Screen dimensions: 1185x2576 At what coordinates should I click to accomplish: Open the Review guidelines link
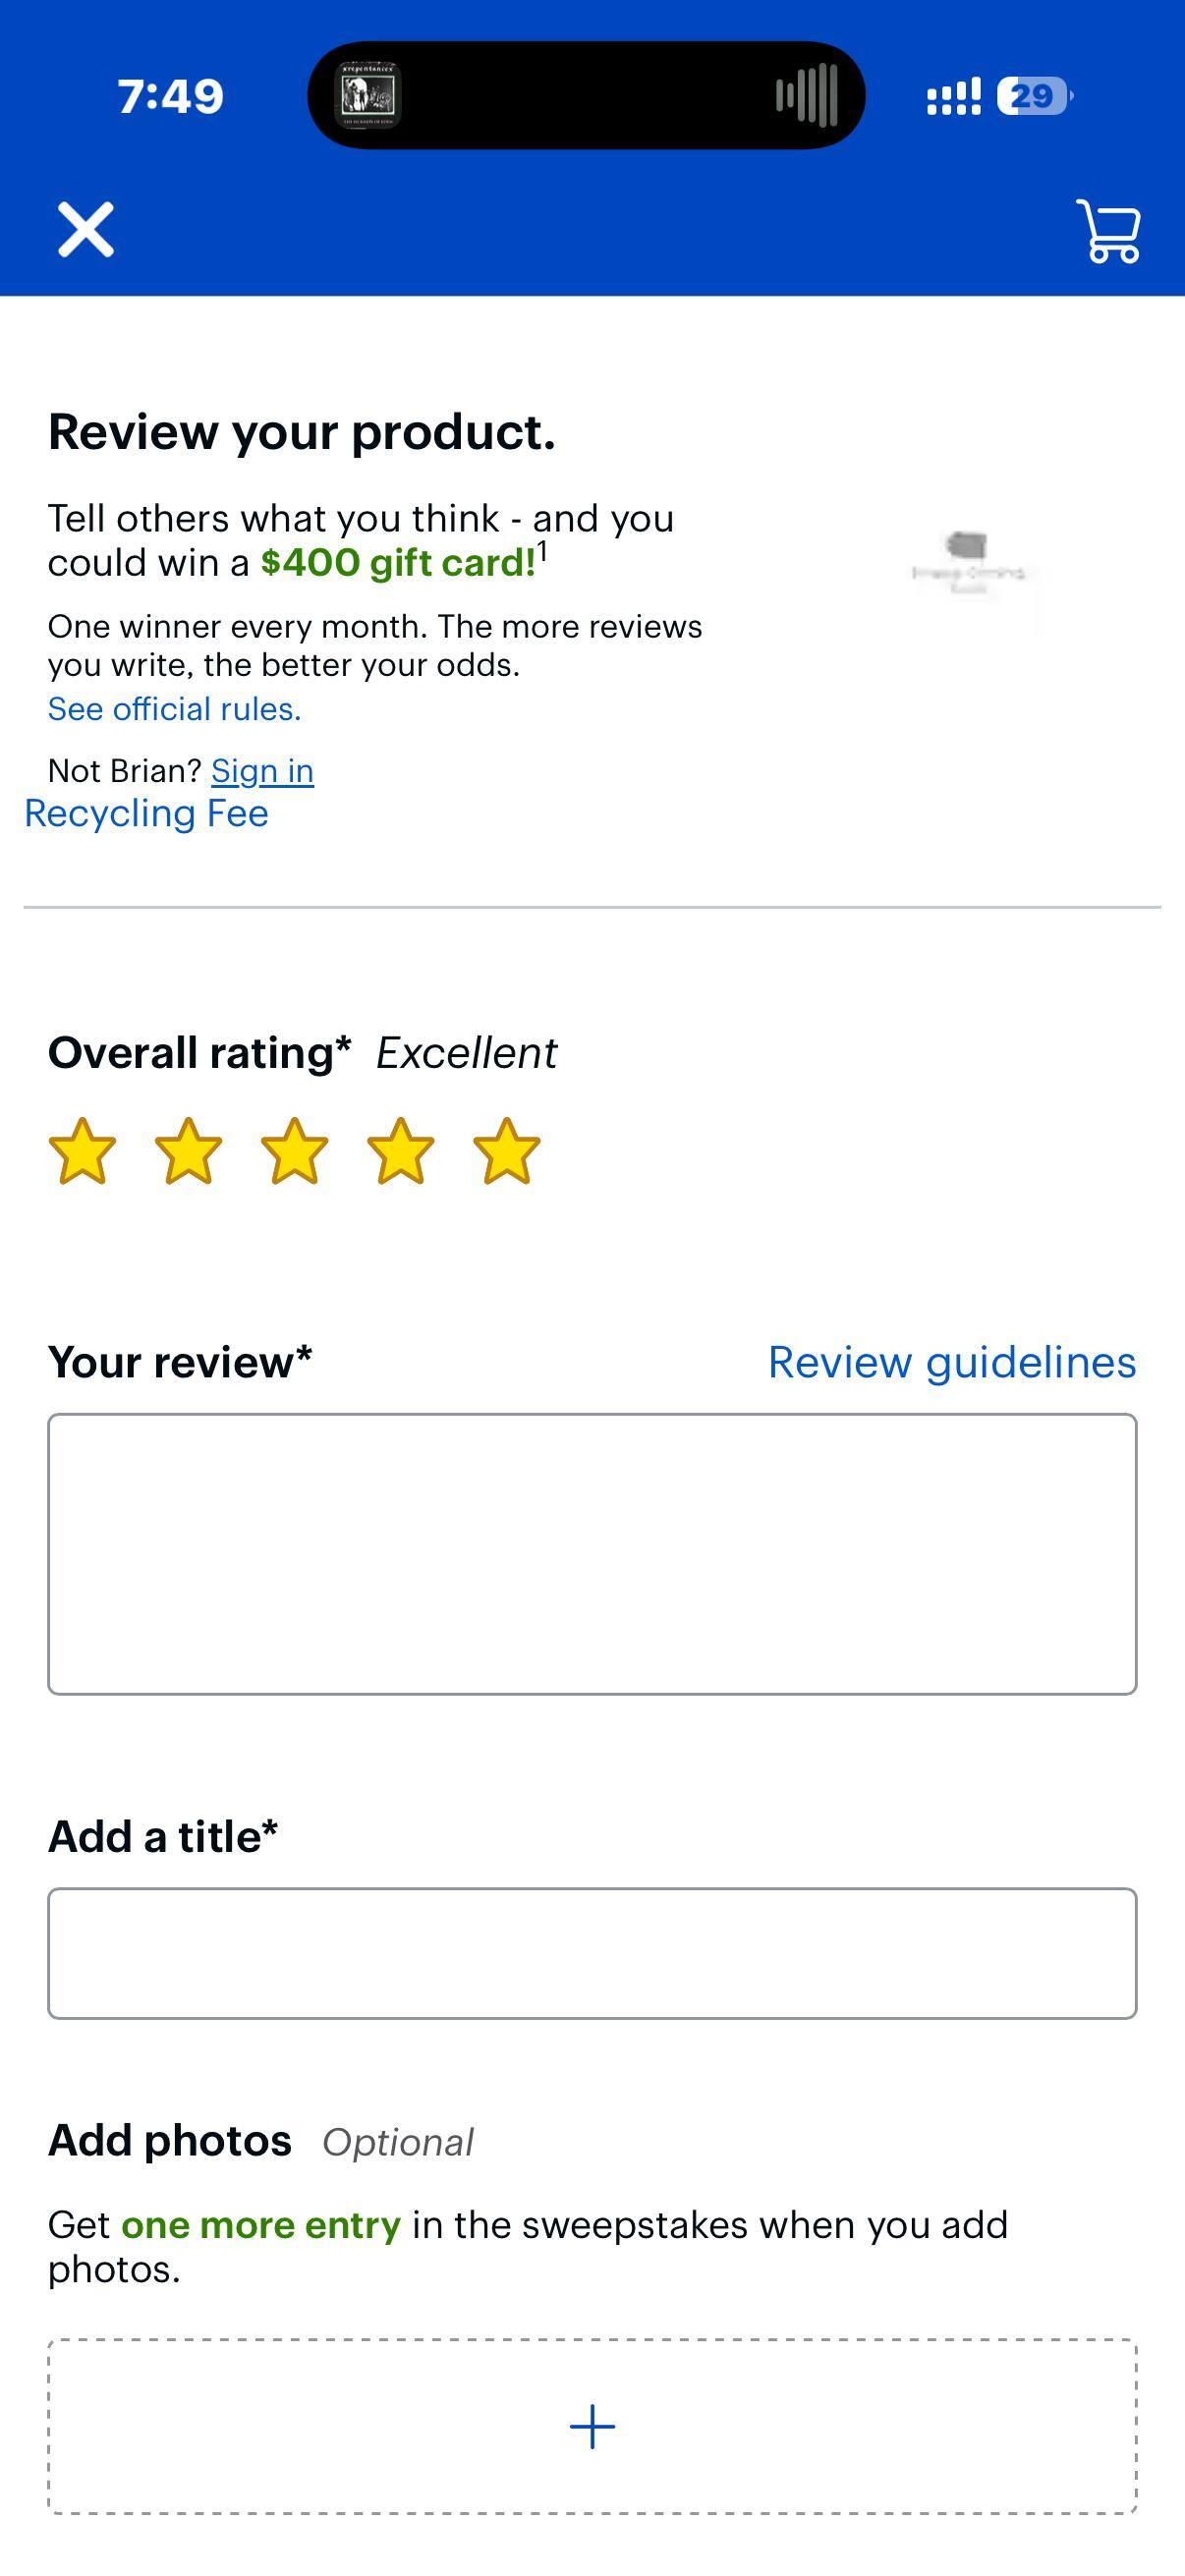pos(951,1362)
